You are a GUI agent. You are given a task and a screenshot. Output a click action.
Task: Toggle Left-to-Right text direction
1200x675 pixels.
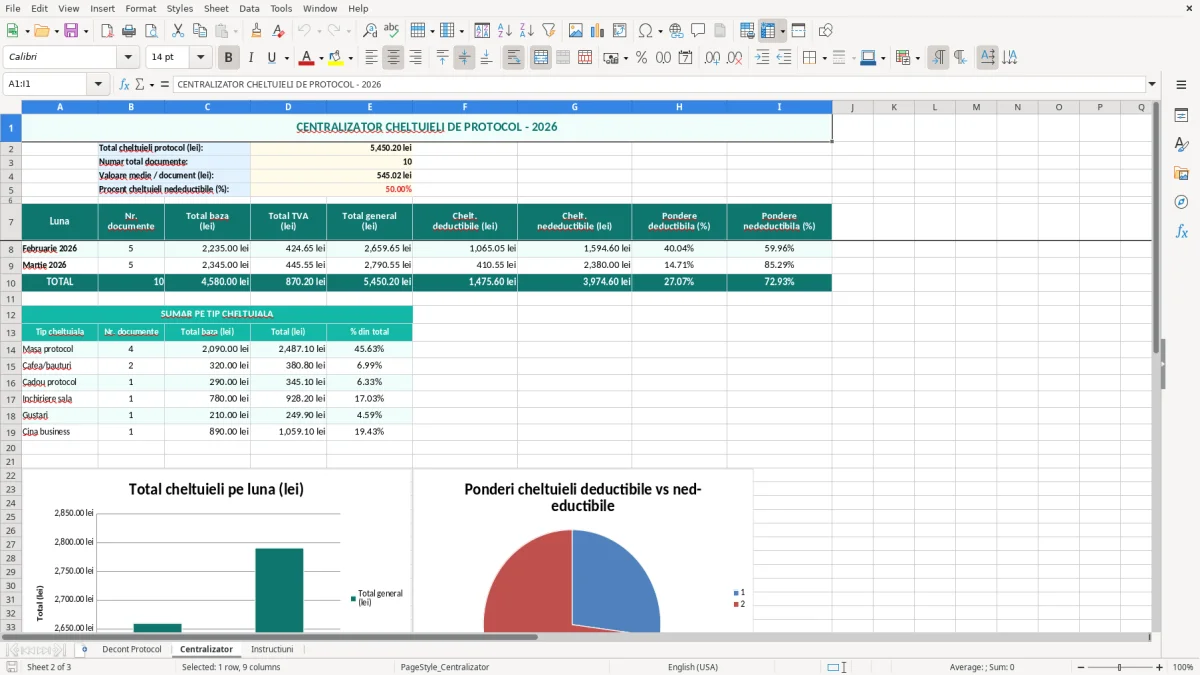click(938, 58)
